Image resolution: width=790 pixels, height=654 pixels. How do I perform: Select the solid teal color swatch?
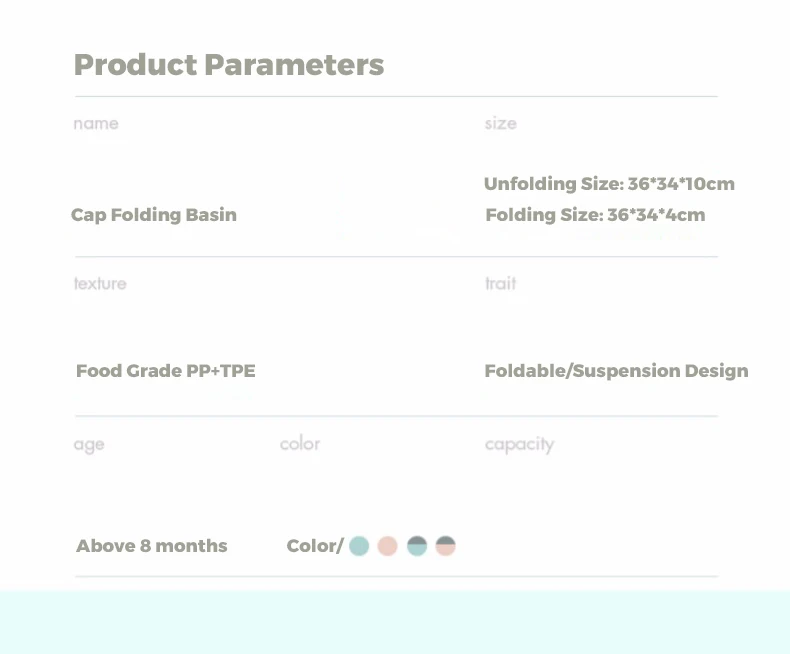pos(359,546)
